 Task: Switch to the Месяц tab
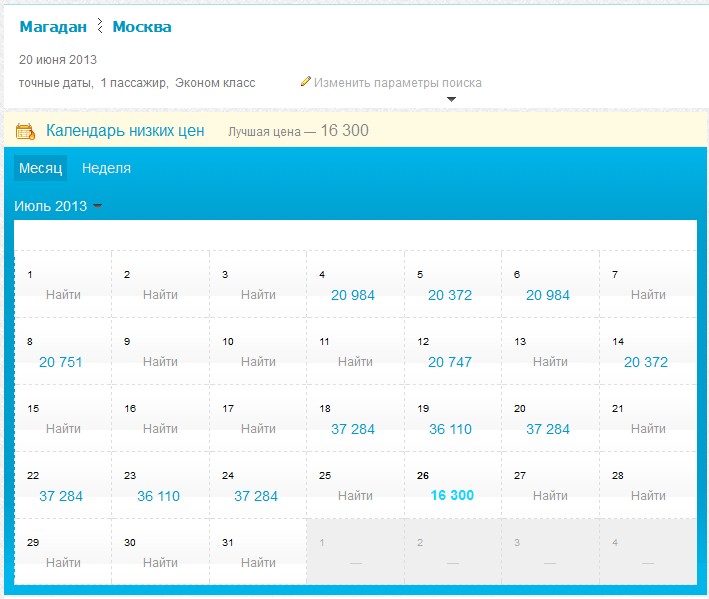tap(40, 168)
